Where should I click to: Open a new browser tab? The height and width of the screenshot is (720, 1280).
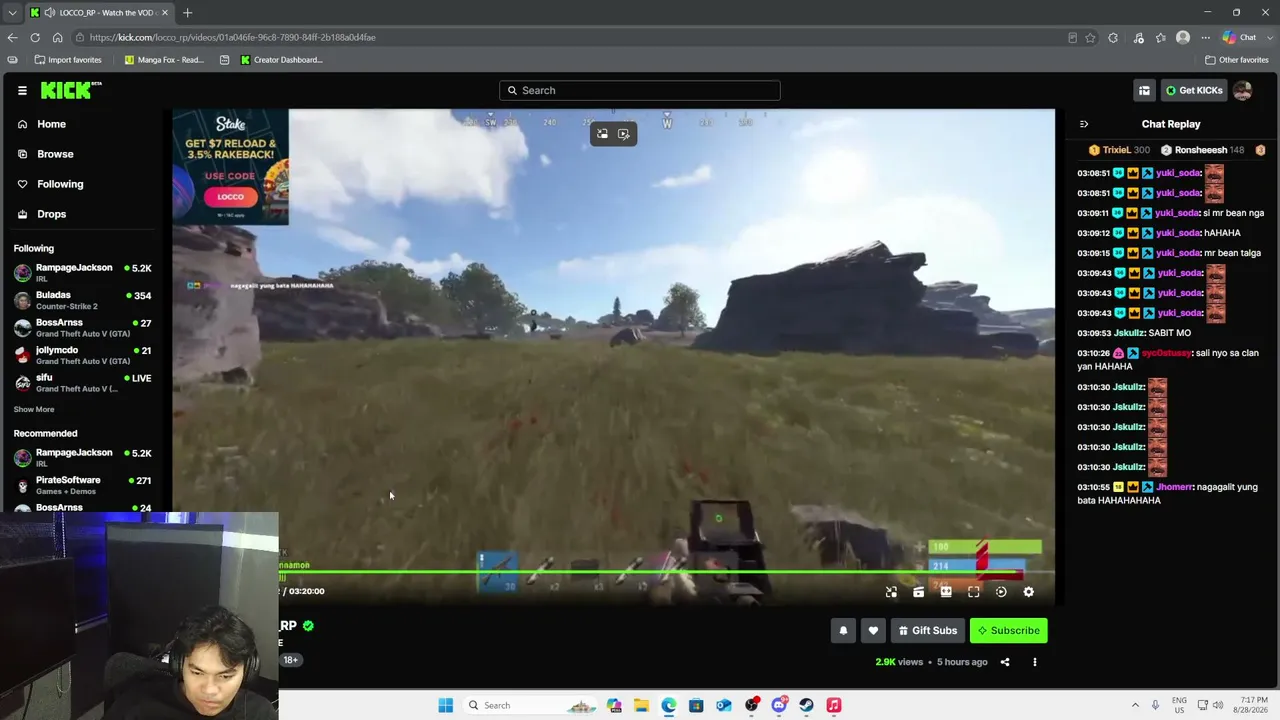pyautogui.click(x=187, y=13)
